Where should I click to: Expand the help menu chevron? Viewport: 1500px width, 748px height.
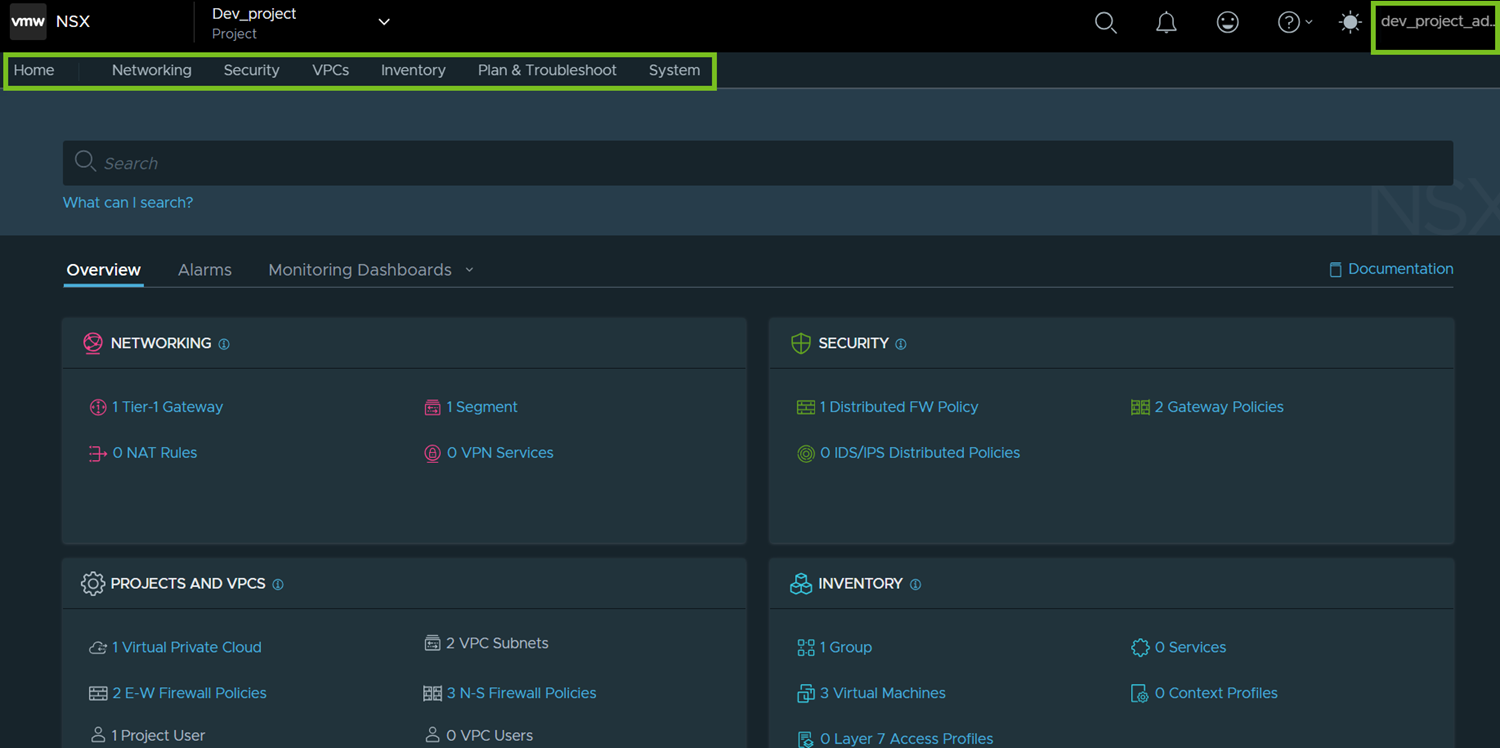1309,22
